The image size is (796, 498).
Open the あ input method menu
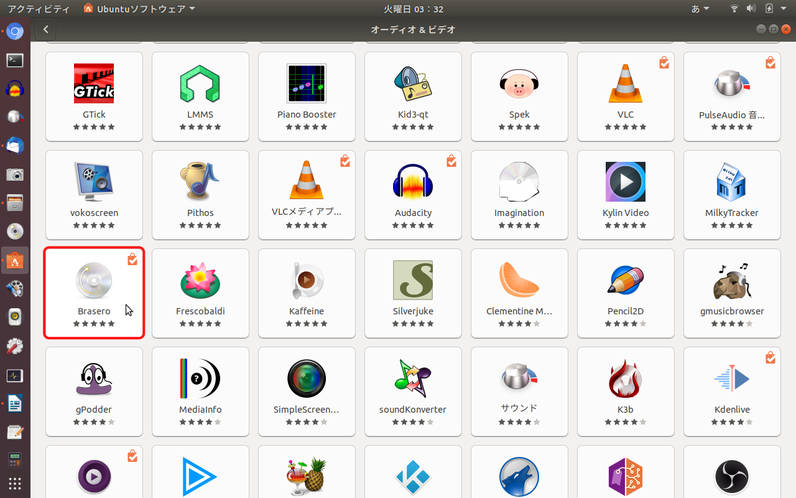(700, 9)
